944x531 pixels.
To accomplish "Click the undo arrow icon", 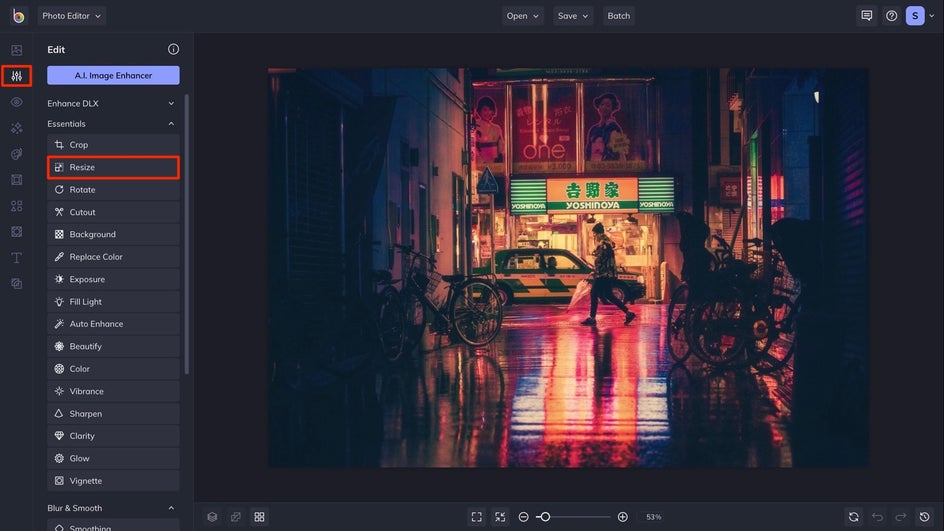I will (x=877, y=517).
